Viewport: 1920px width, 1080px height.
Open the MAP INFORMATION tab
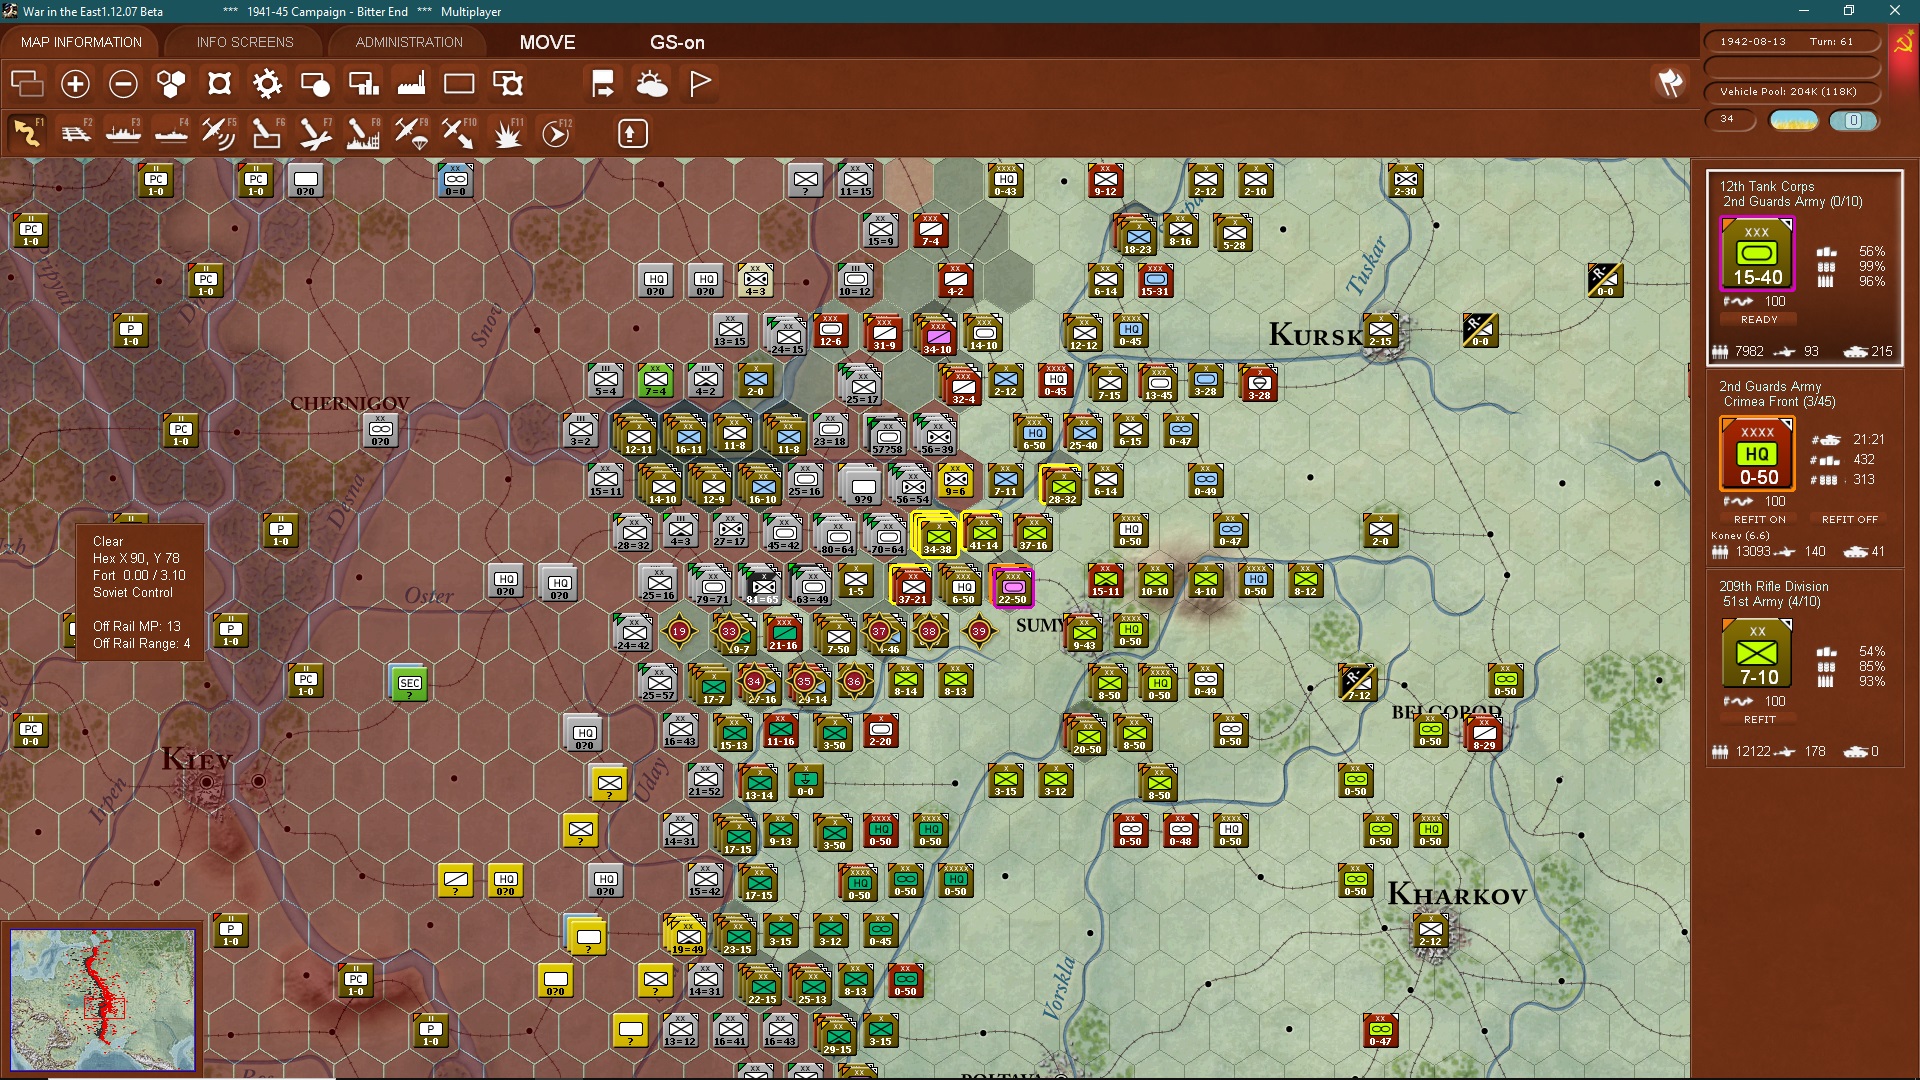point(81,42)
